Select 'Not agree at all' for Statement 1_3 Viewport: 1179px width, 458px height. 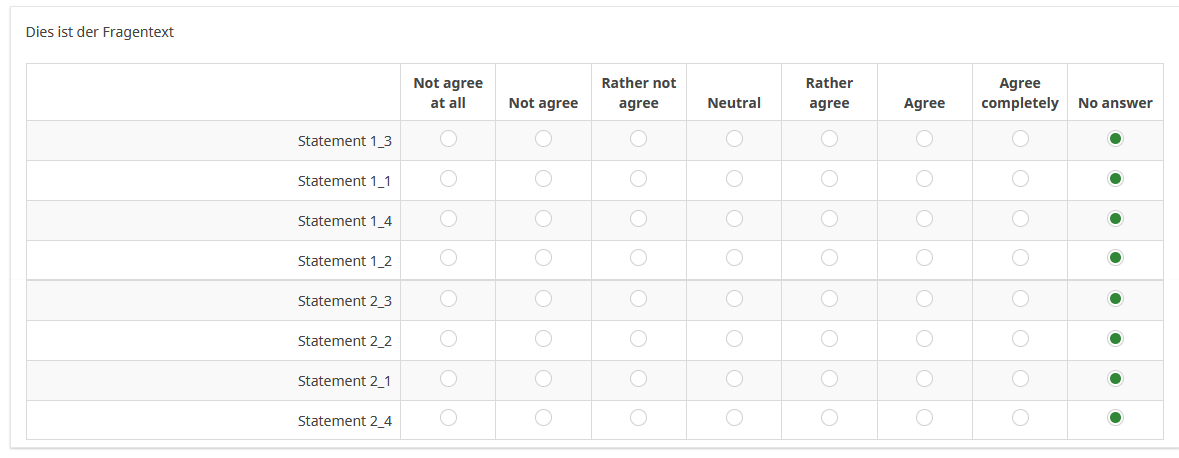(448, 139)
